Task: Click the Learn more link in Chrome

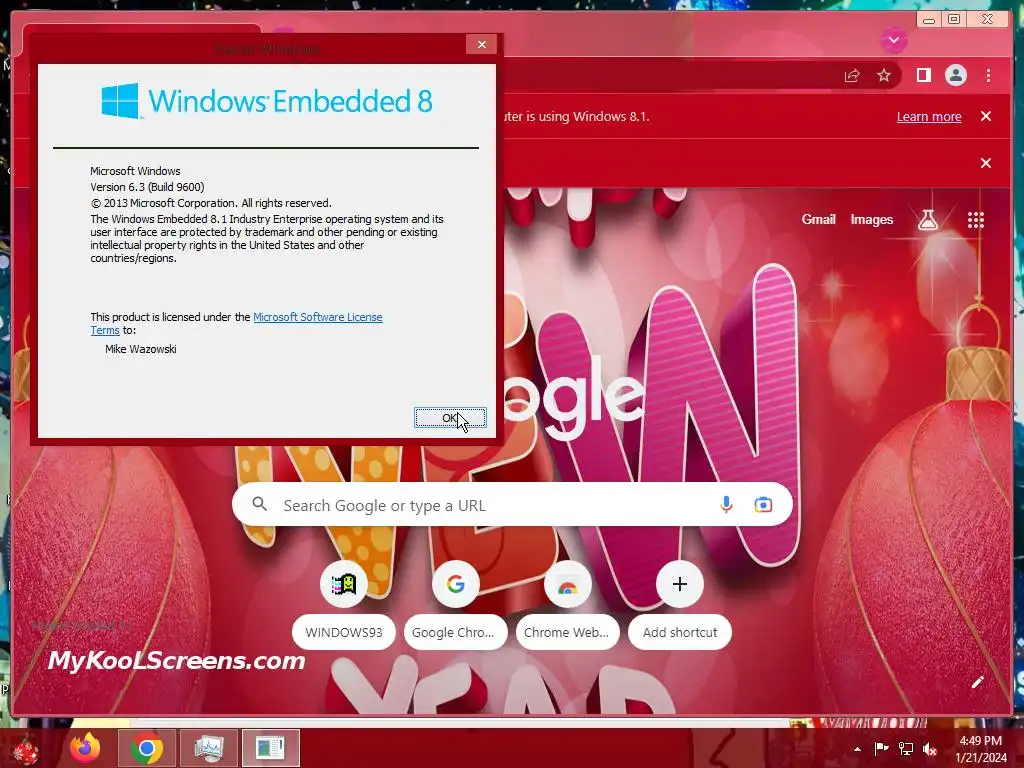Action: [x=929, y=116]
